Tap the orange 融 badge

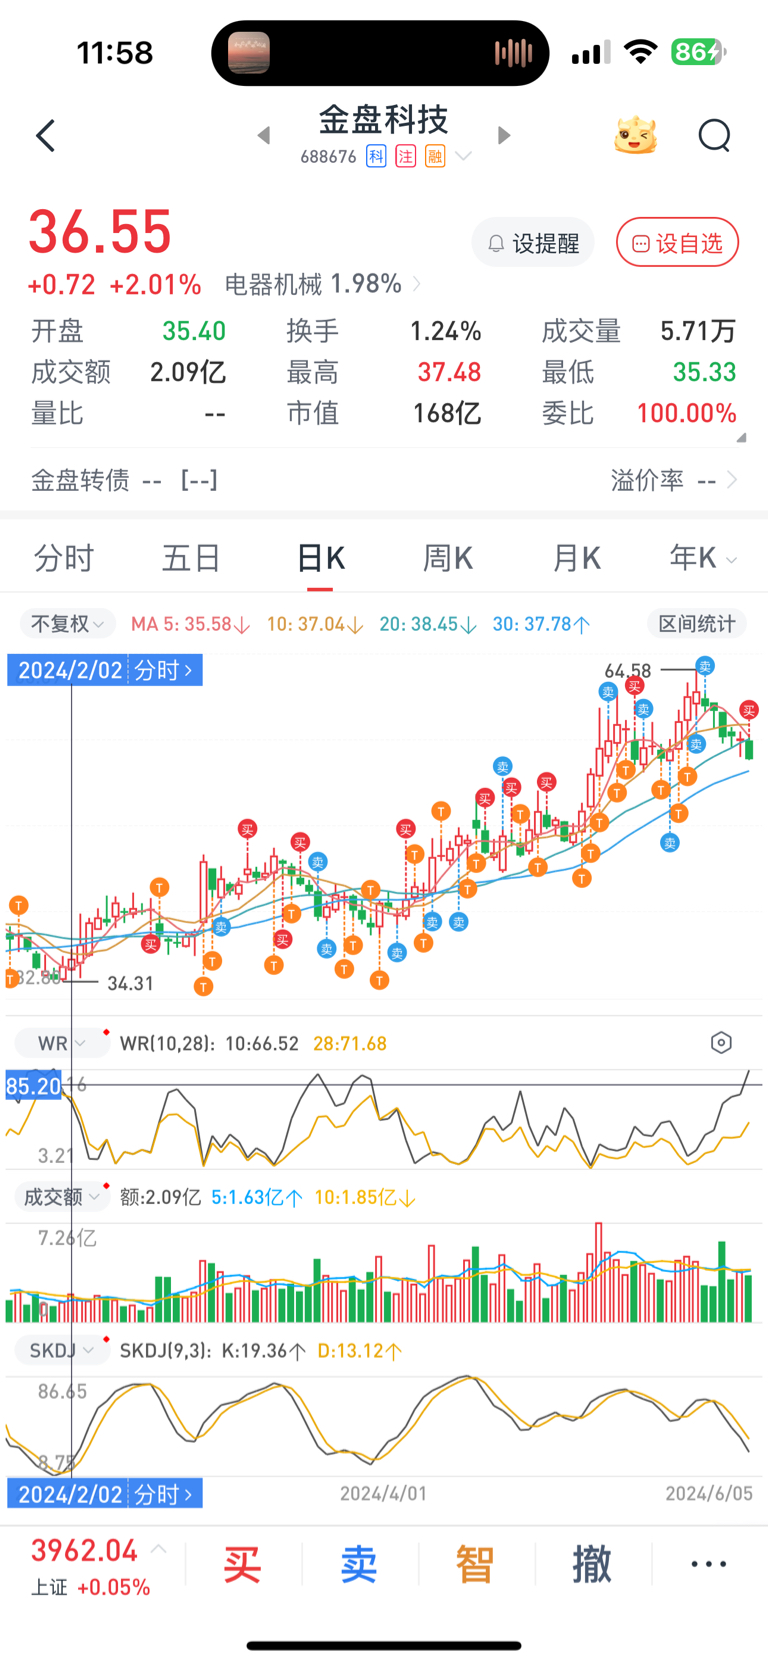[434, 156]
